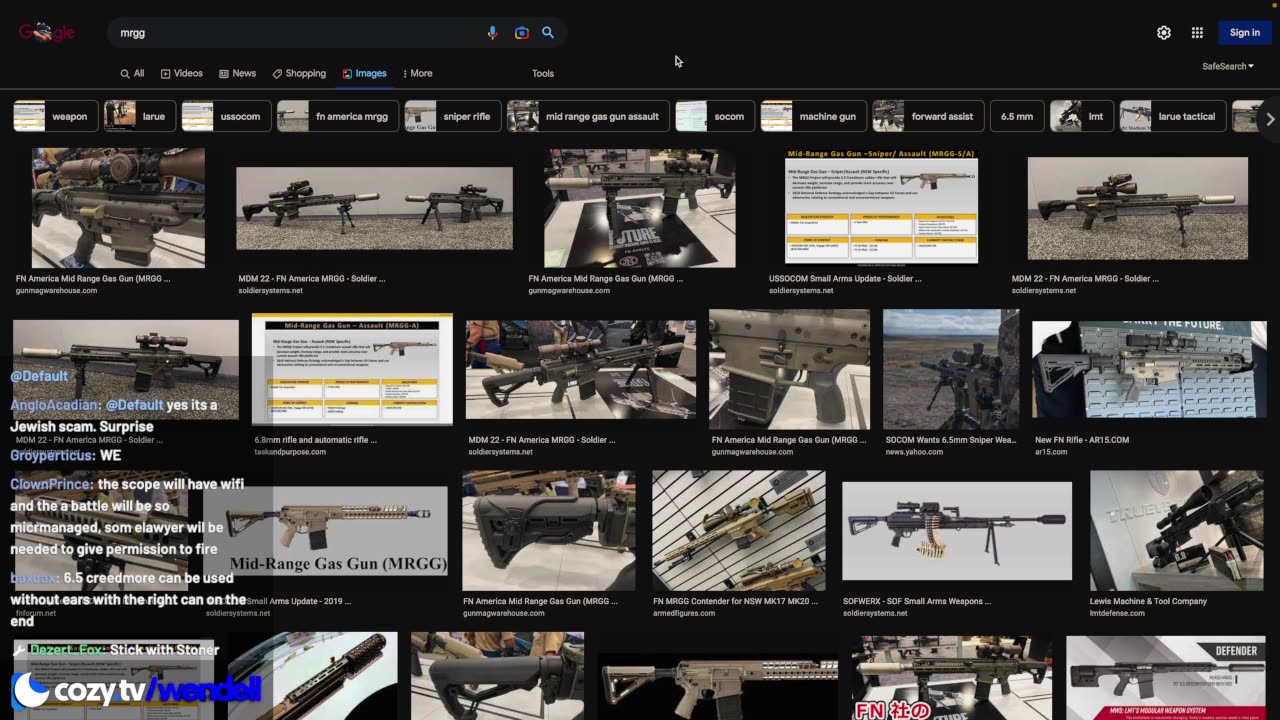Image resolution: width=1280 pixels, height=720 pixels.
Task: Open the SOFWERX SOF Small Arms Weapons image
Action: (957, 531)
